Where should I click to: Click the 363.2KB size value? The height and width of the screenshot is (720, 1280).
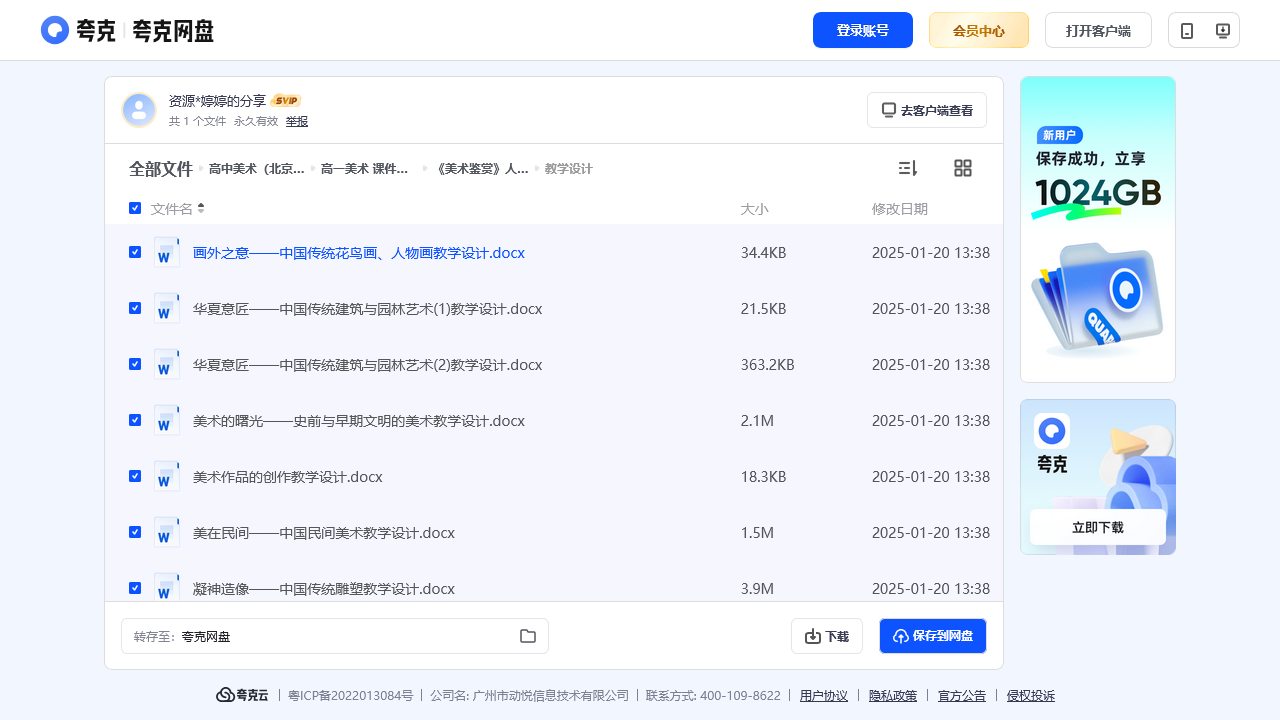(x=768, y=365)
